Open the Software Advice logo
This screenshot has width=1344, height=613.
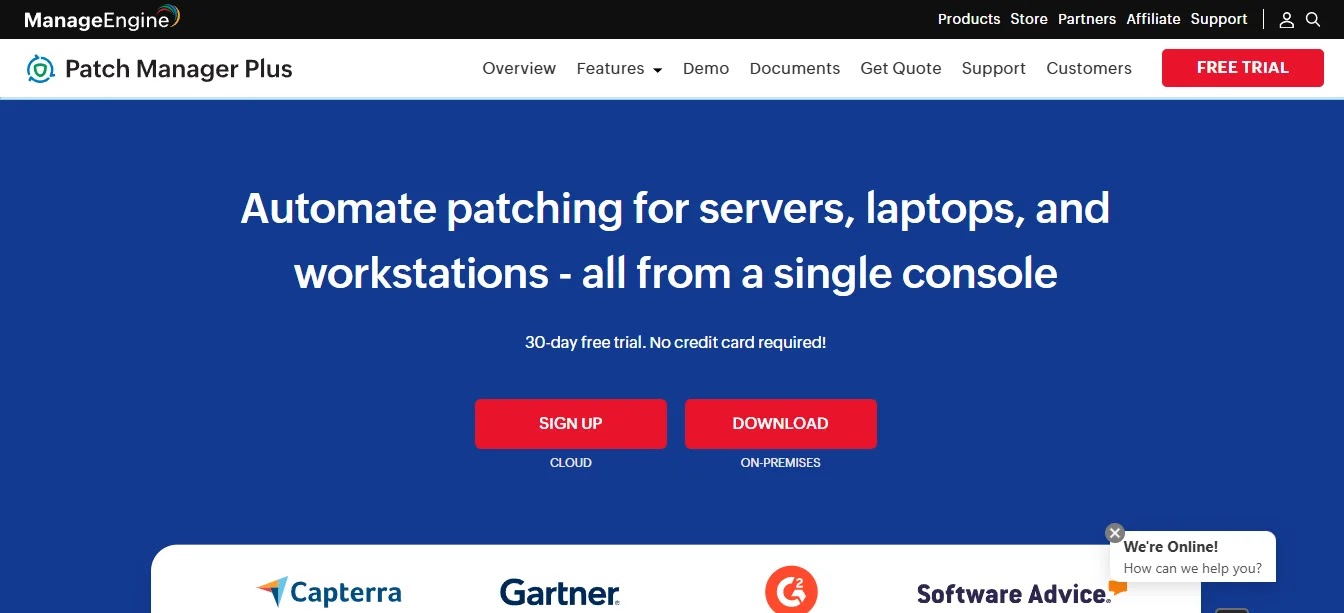1021,593
